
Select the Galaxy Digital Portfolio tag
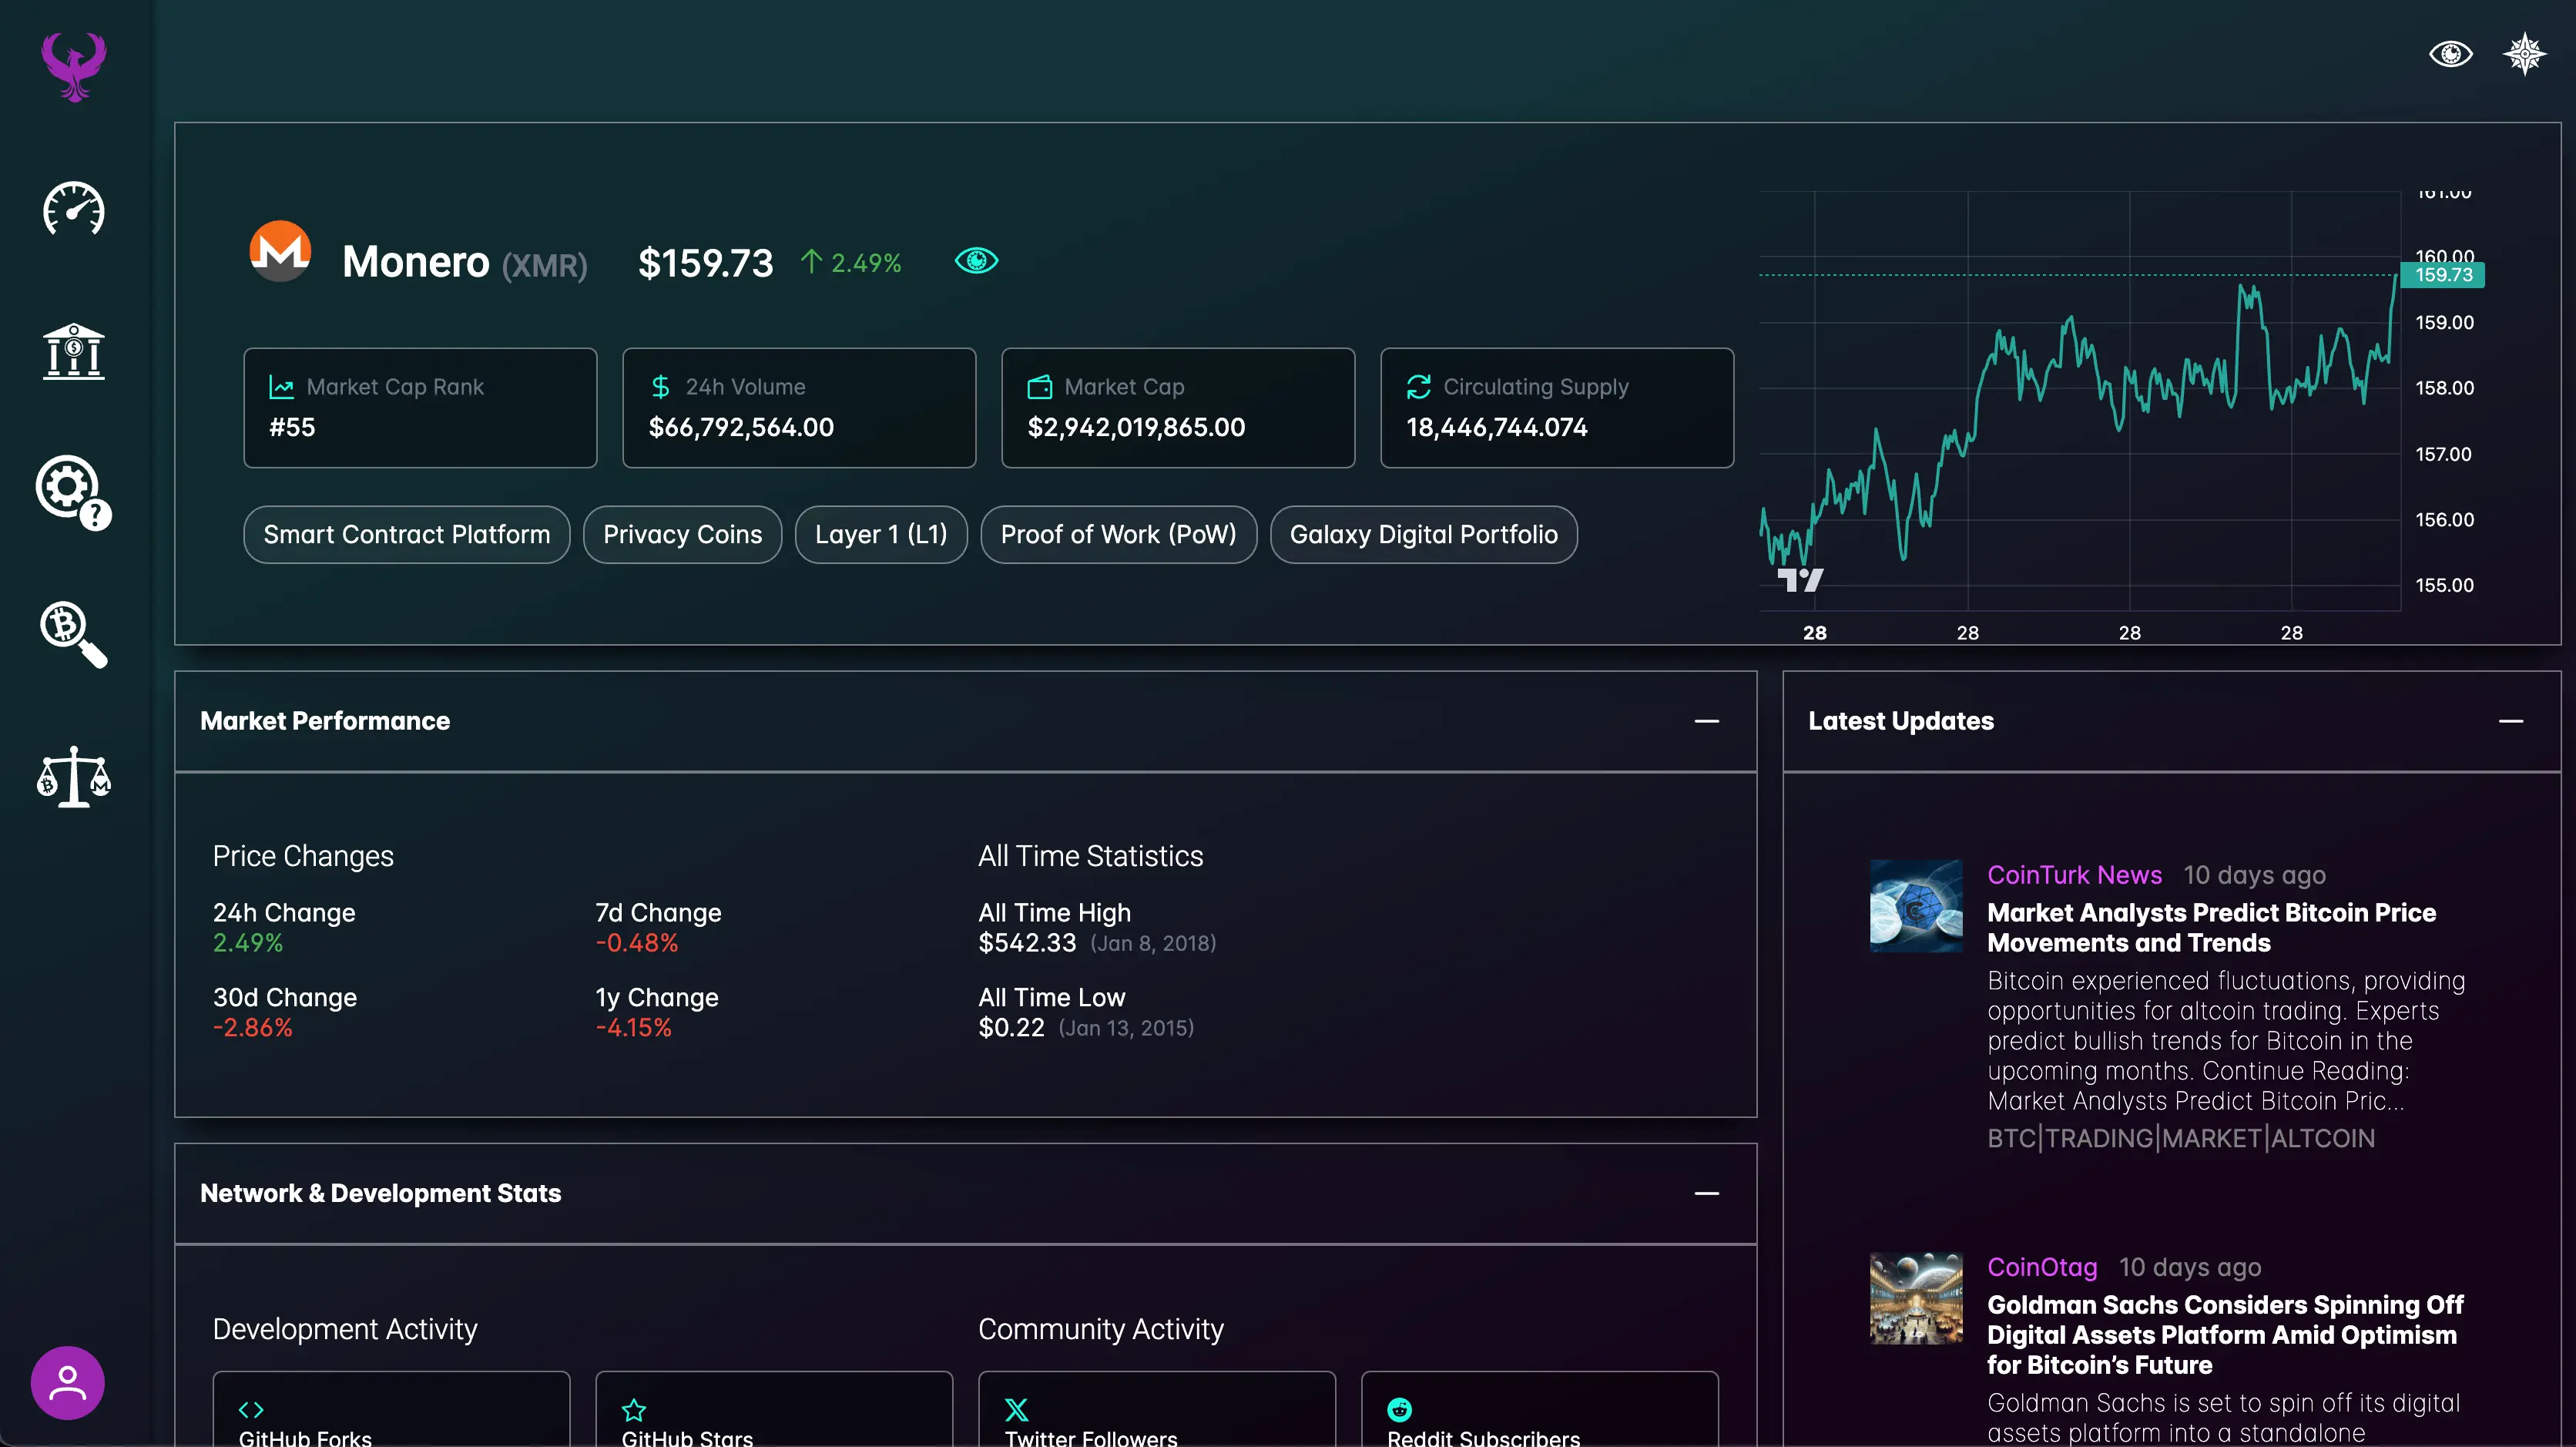pyautogui.click(x=1424, y=535)
